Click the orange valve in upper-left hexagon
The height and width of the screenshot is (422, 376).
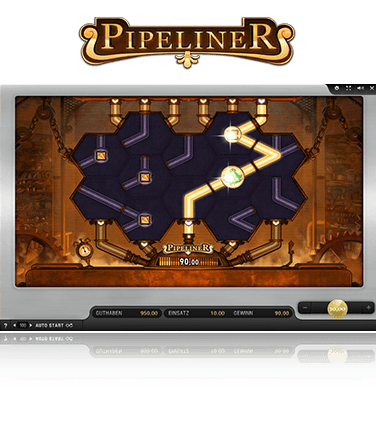point(101,156)
